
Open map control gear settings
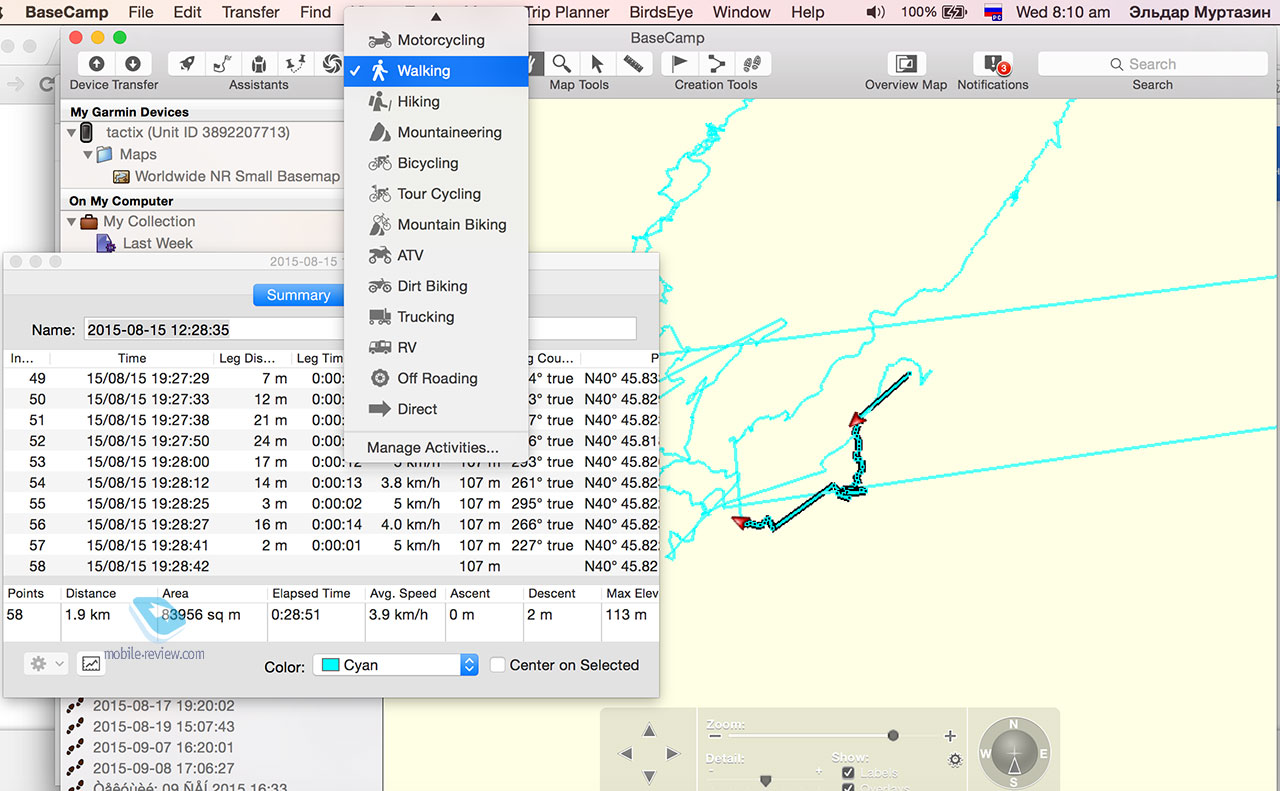[955, 760]
